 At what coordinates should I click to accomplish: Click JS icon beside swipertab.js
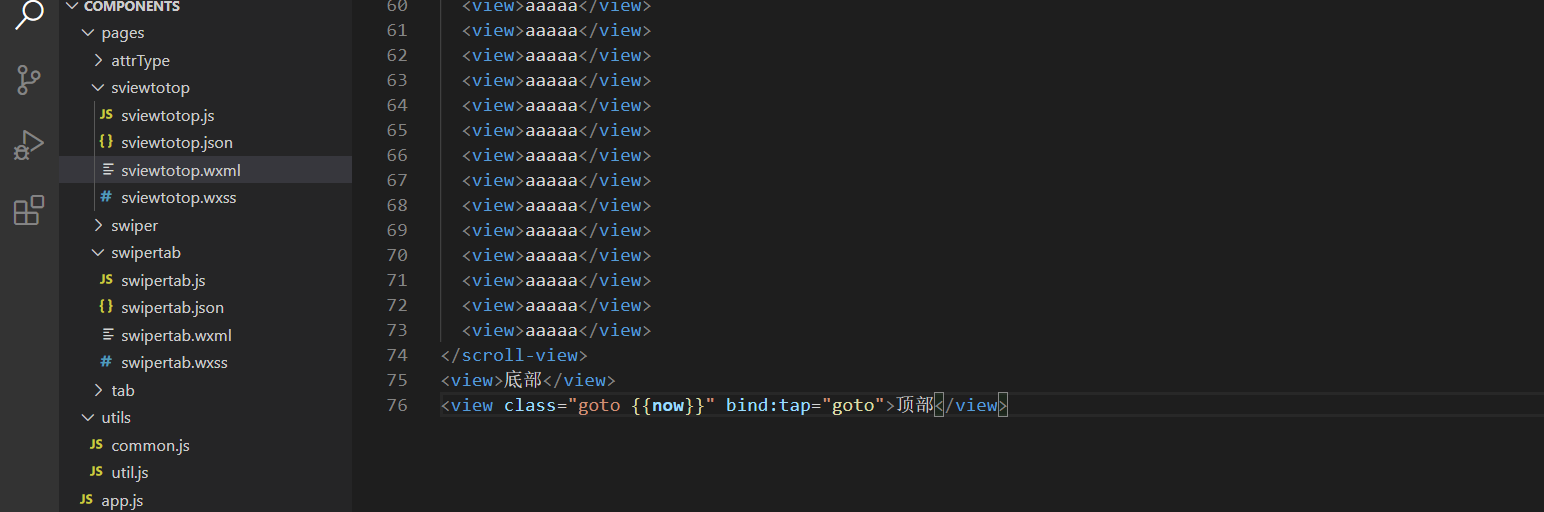106,280
